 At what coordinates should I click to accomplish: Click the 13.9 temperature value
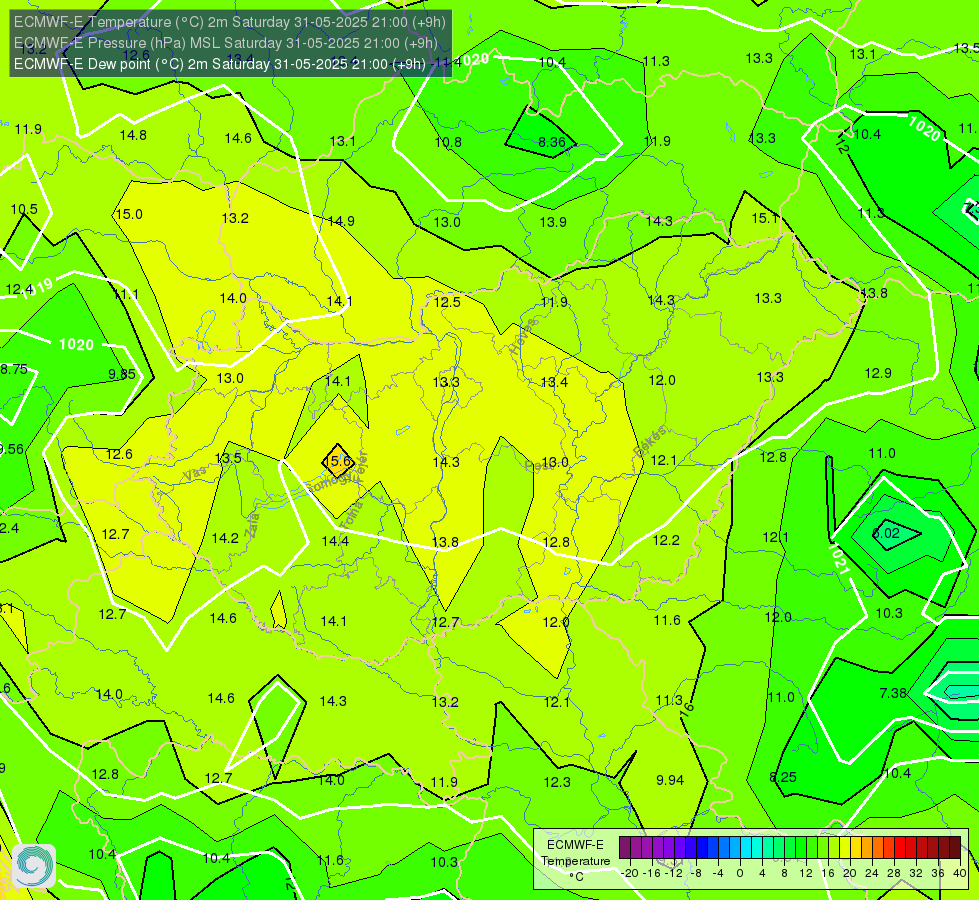[553, 222]
